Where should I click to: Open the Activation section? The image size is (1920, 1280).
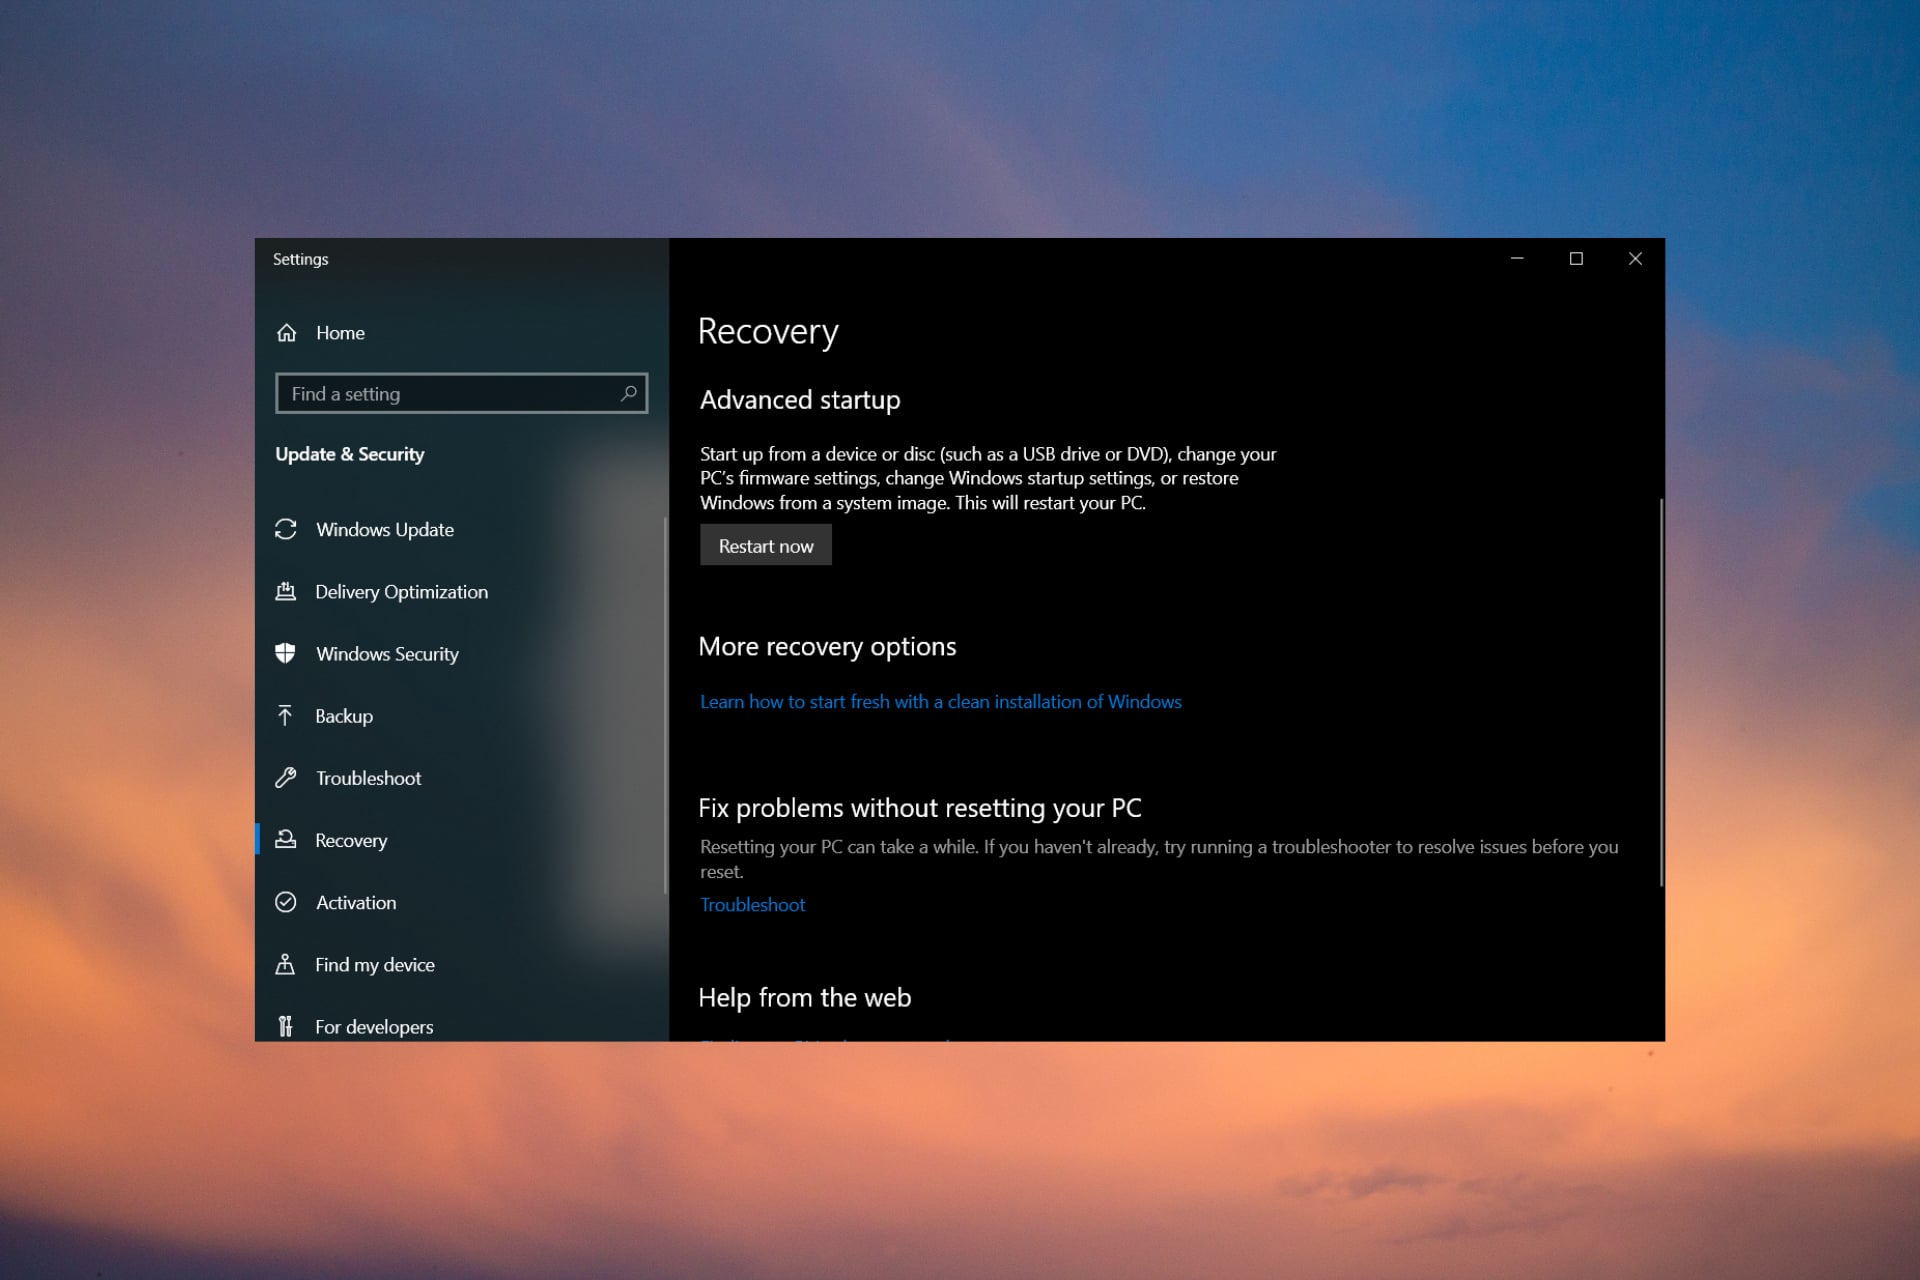[x=355, y=902]
